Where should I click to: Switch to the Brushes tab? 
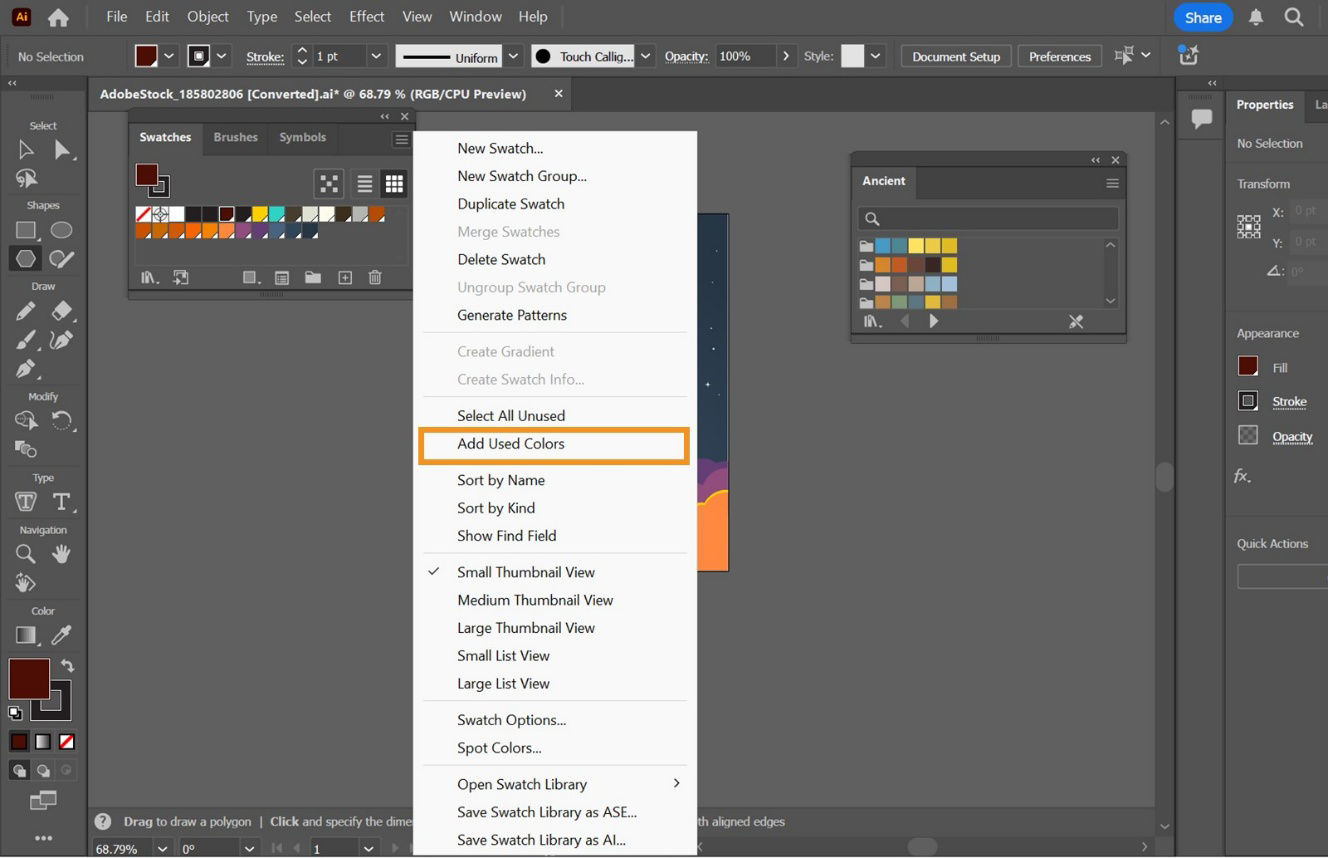pos(235,137)
